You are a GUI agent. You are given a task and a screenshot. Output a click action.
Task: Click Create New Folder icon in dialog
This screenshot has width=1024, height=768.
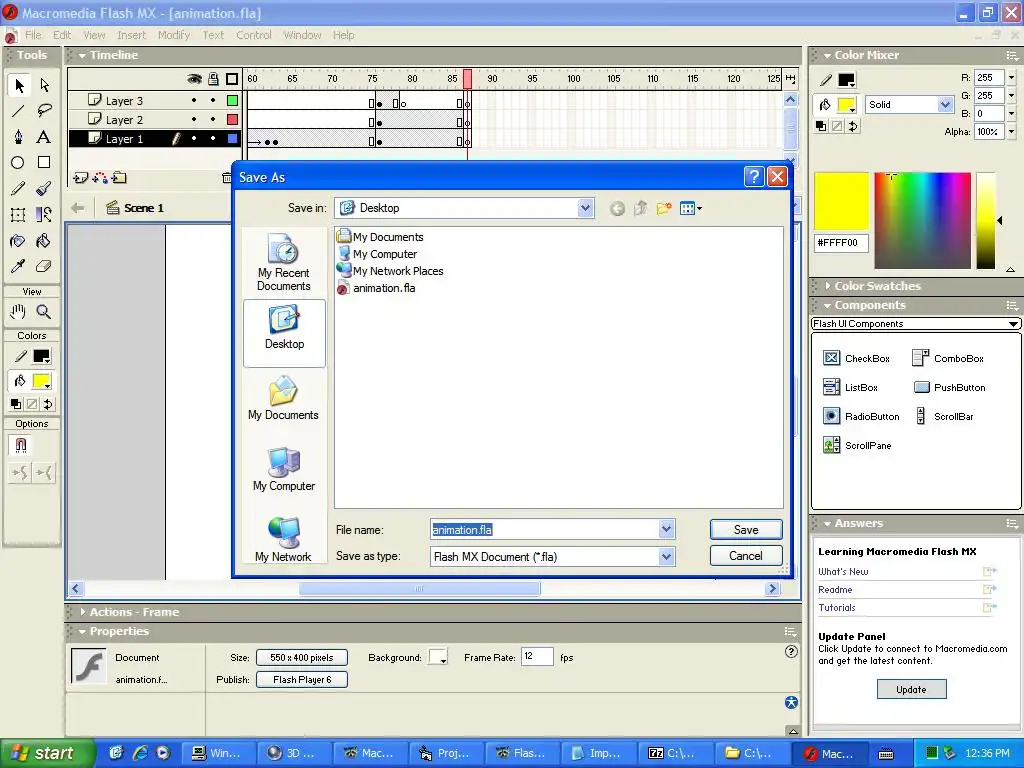coord(664,208)
